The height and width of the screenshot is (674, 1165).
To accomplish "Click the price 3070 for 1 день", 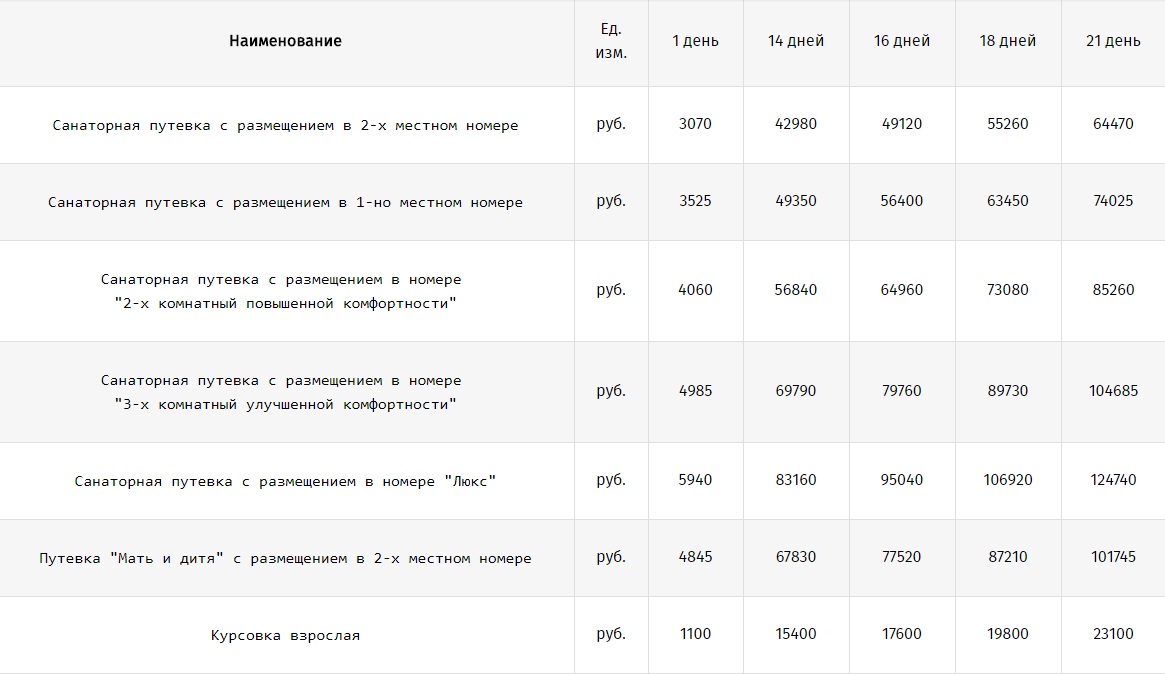I will 695,124.
